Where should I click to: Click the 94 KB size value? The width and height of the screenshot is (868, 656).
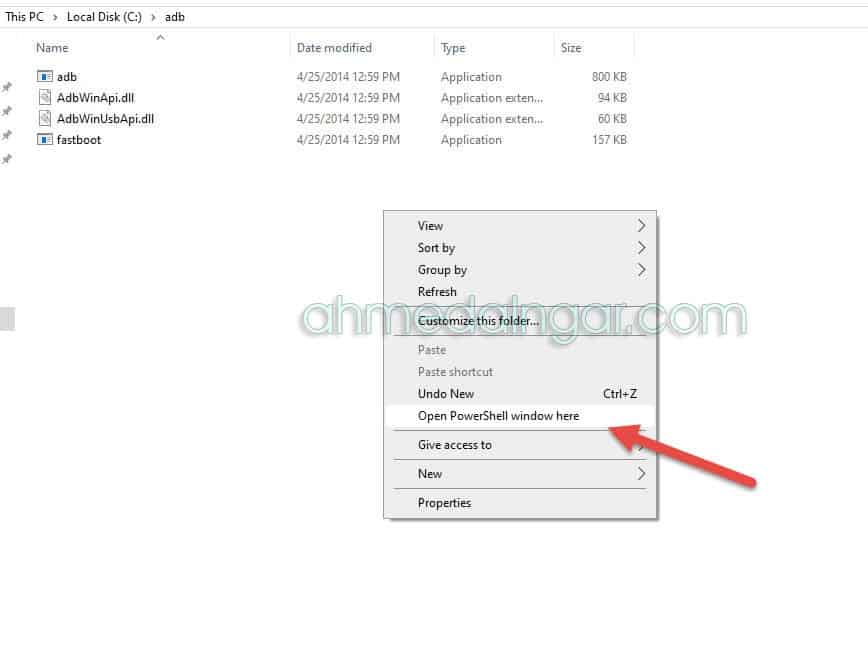[x=612, y=97]
